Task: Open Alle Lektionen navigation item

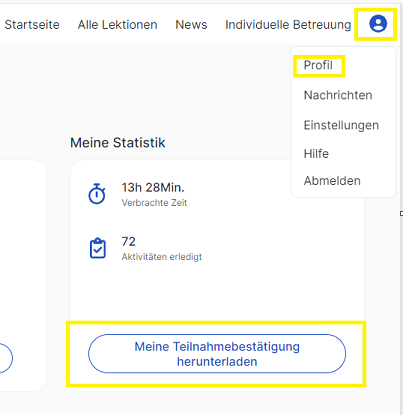Action: [x=118, y=25]
